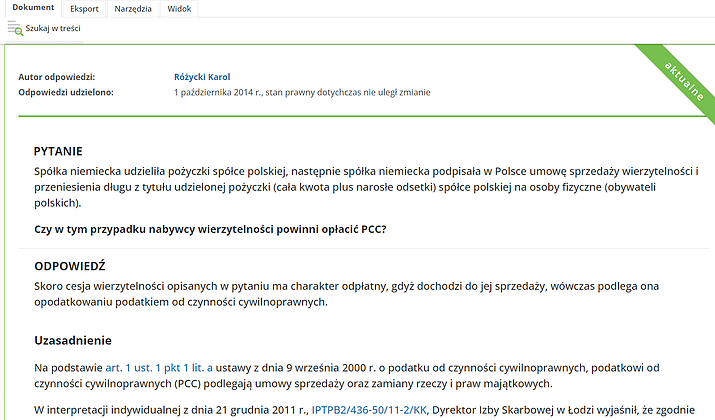Click the date '1 października 2014 r.' text
The width and height of the screenshot is (715, 420).
[x=230, y=93]
